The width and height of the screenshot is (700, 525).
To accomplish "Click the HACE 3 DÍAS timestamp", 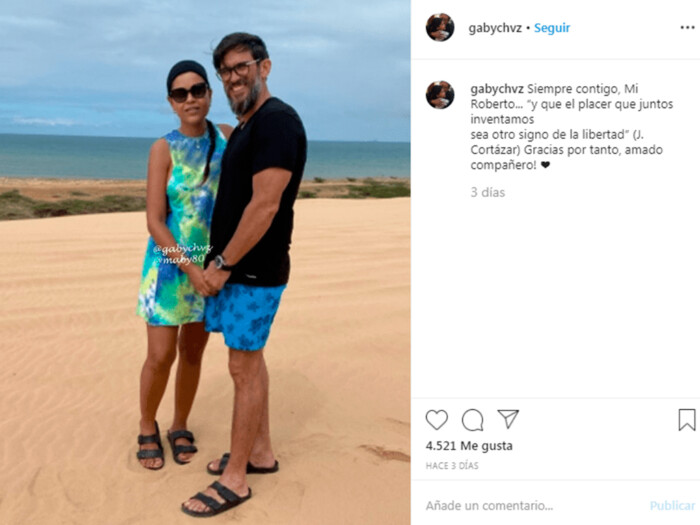I will [452, 466].
